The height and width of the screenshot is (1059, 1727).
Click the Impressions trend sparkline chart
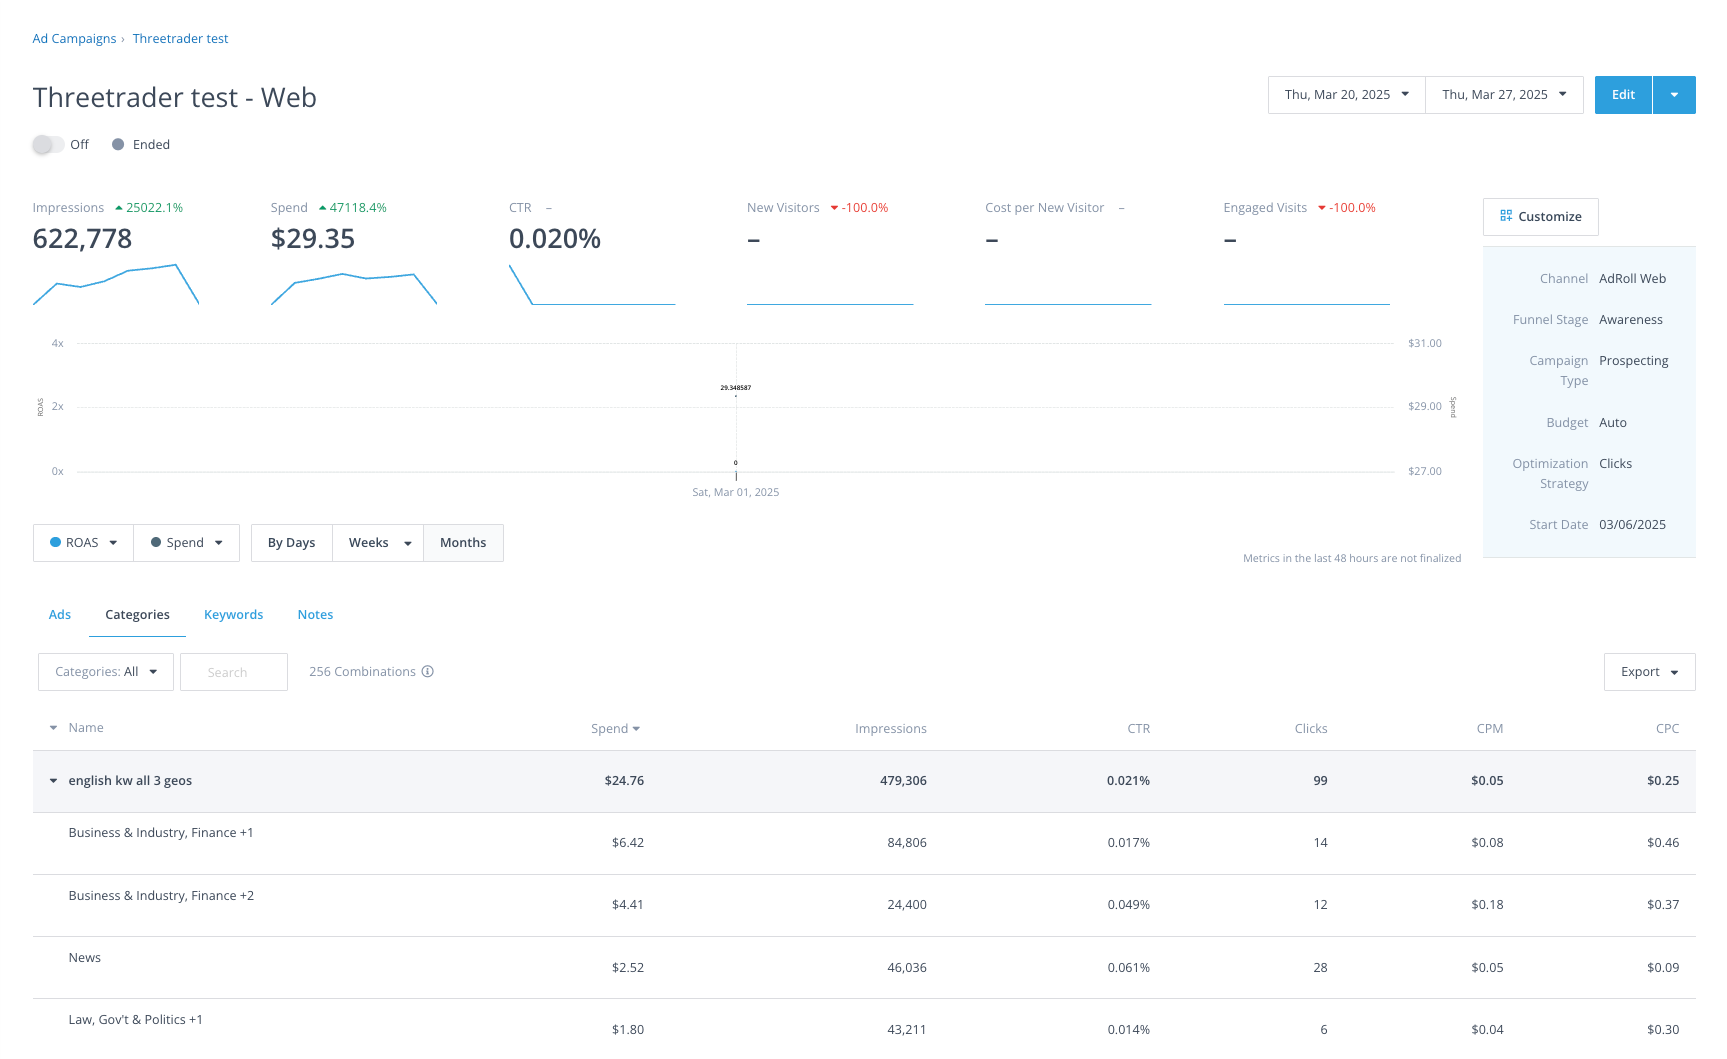coord(115,285)
